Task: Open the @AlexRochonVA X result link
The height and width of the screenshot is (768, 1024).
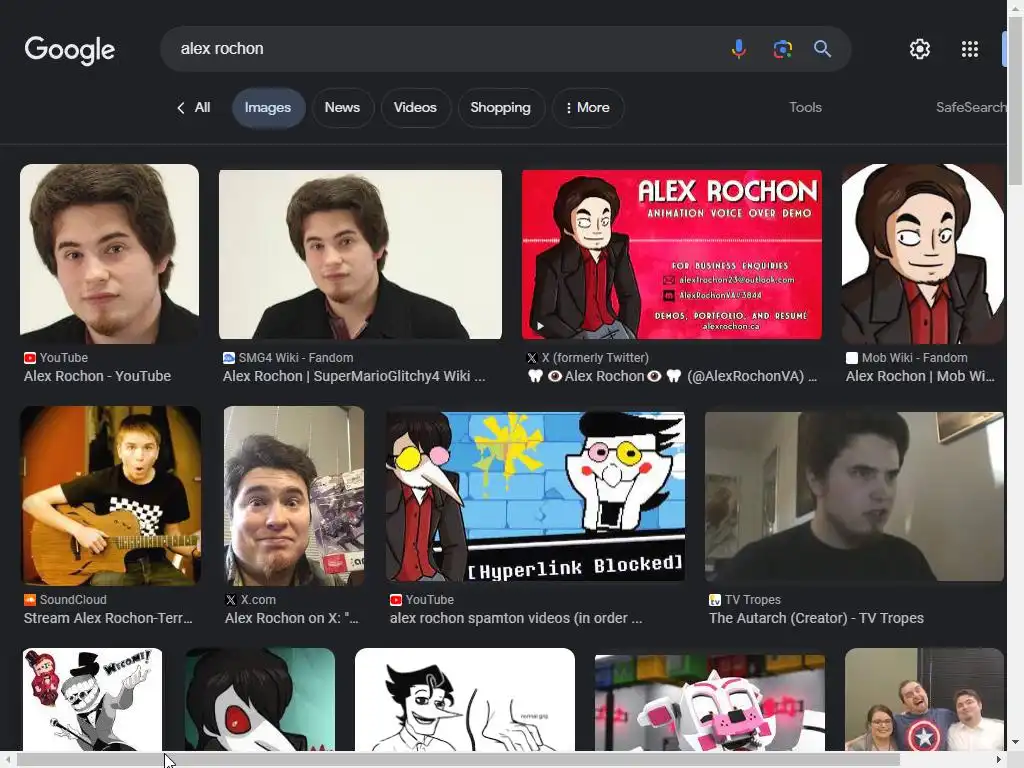Action: click(x=672, y=376)
